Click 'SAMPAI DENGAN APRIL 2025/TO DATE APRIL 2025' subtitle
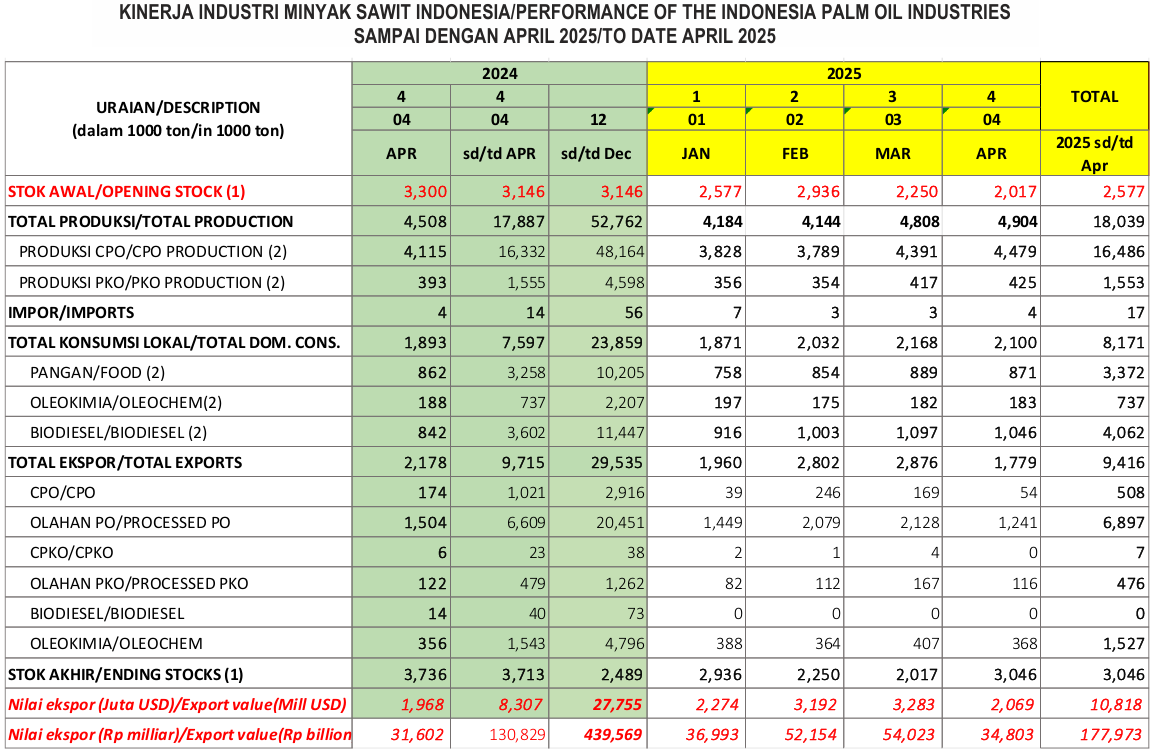This screenshot has width=1151, height=752. coord(564,36)
